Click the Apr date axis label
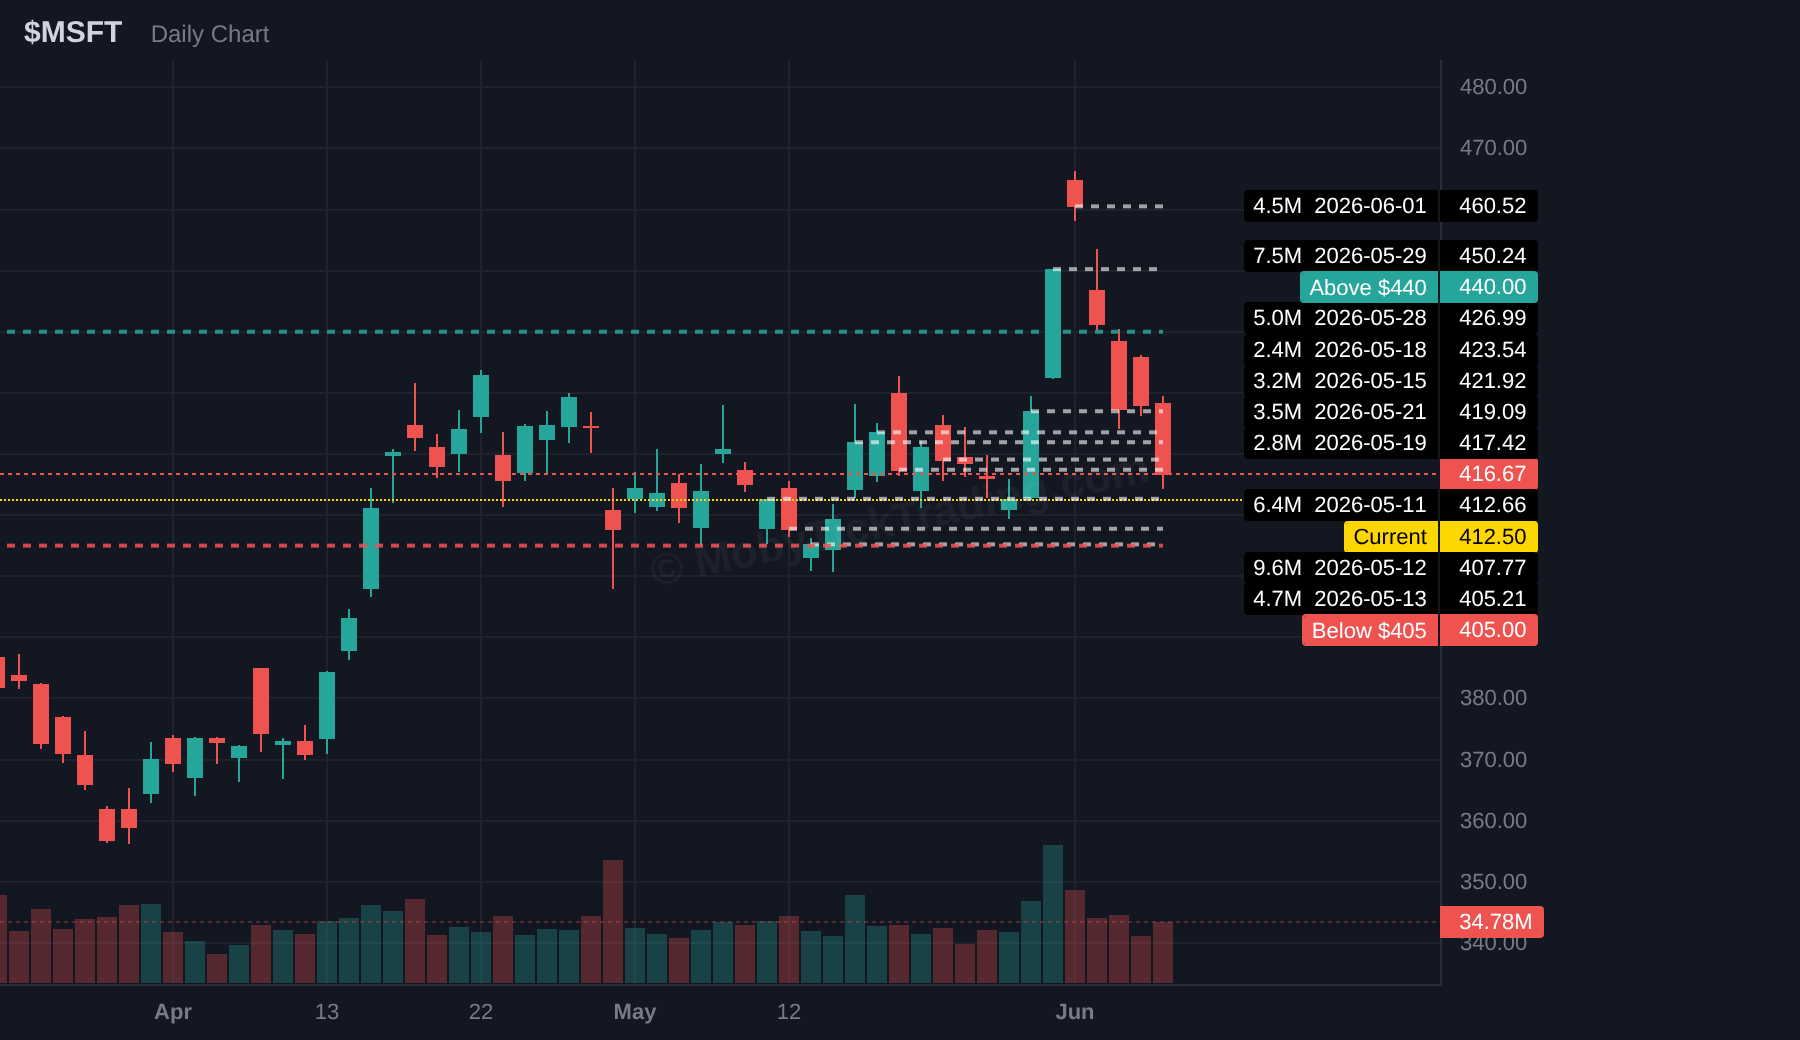 coord(173,1012)
